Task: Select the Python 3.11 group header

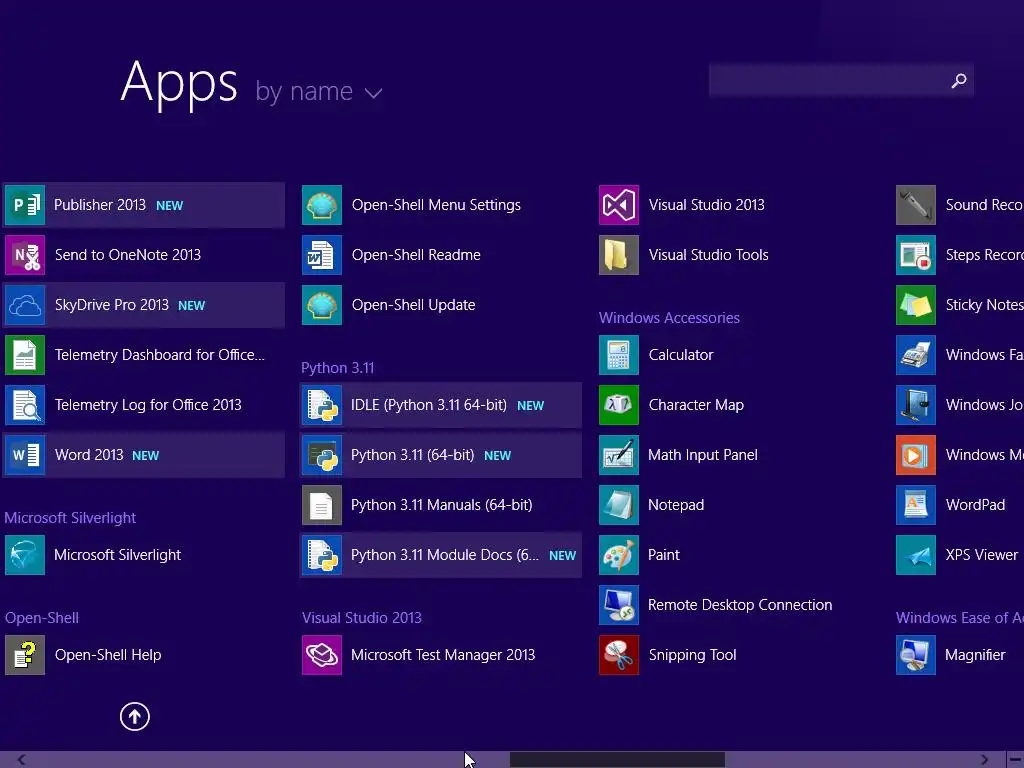Action: pyautogui.click(x=338, y=368)
